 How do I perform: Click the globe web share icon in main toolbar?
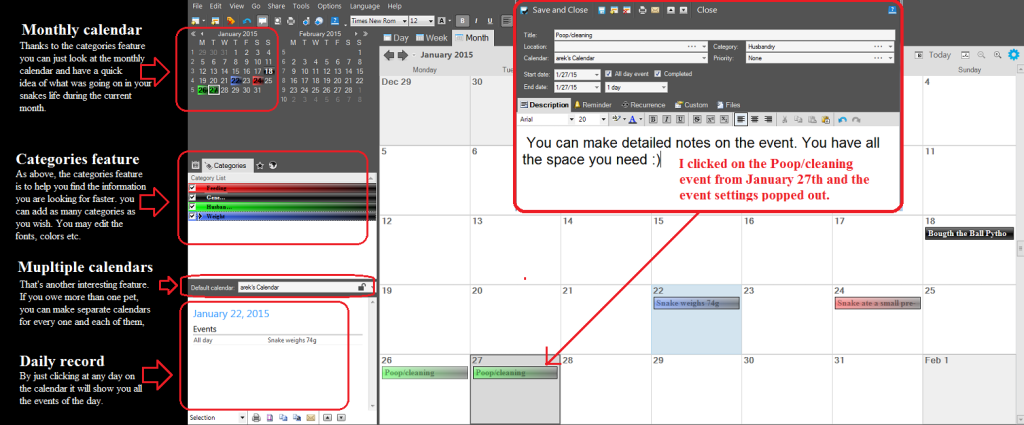[x=319, y=21]
